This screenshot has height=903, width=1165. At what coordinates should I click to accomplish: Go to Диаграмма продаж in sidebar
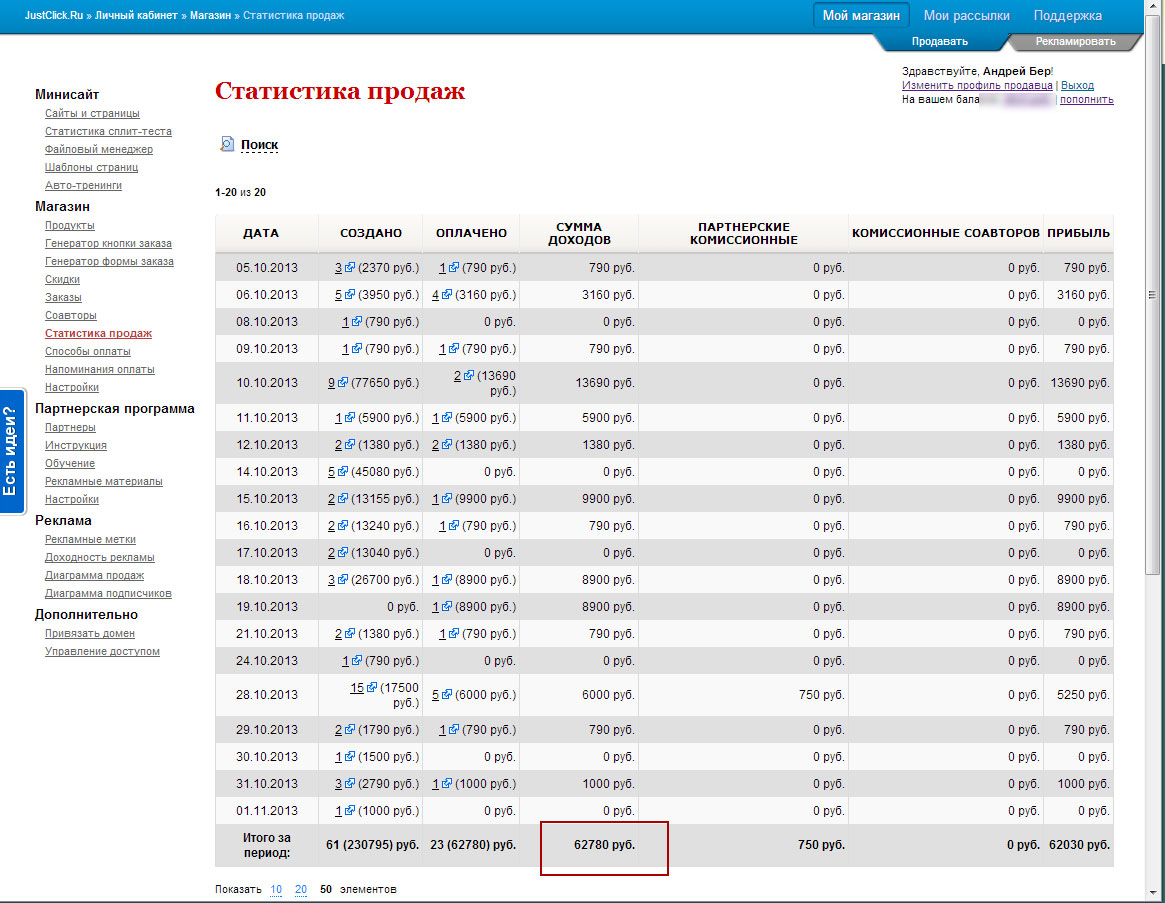(94, 575)
